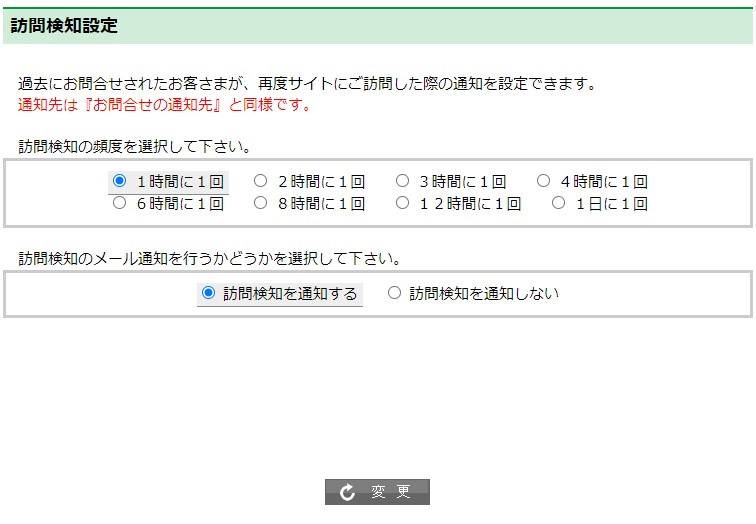Screen dimensions: 756x524
Task: Set the frequency to 8時間に1回
Action: tap(260, 203)
